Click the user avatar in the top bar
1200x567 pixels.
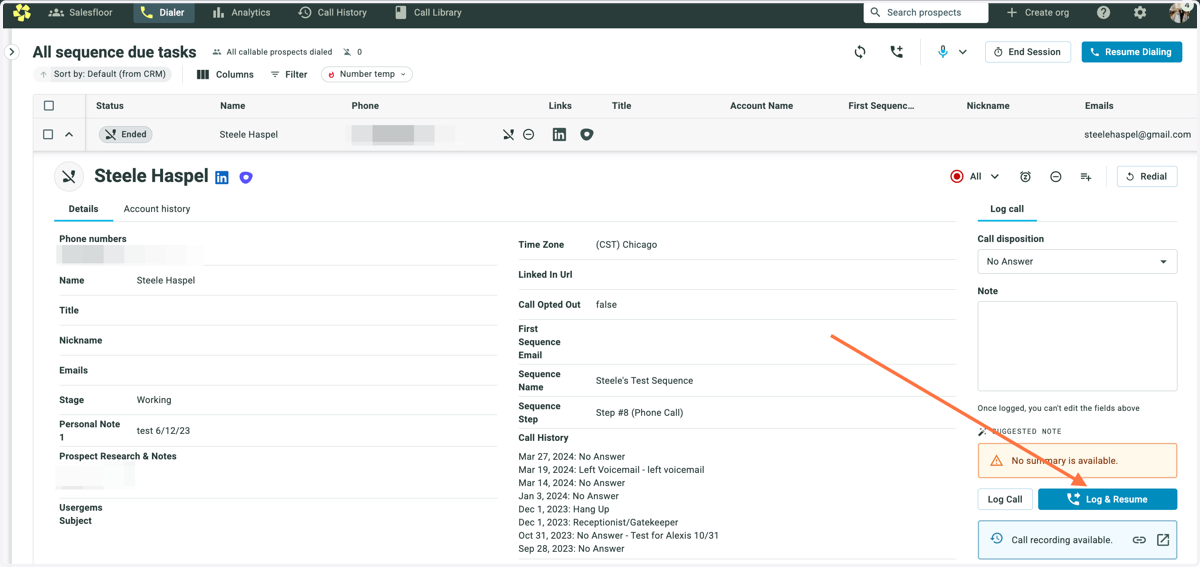[x=1180, y=13]
